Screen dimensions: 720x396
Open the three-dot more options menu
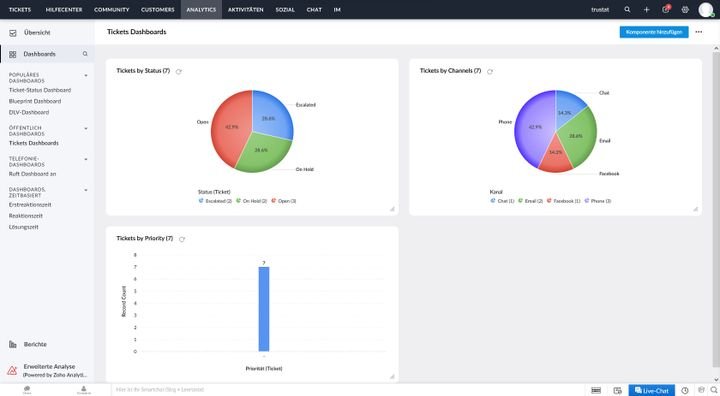pos(698,32)
